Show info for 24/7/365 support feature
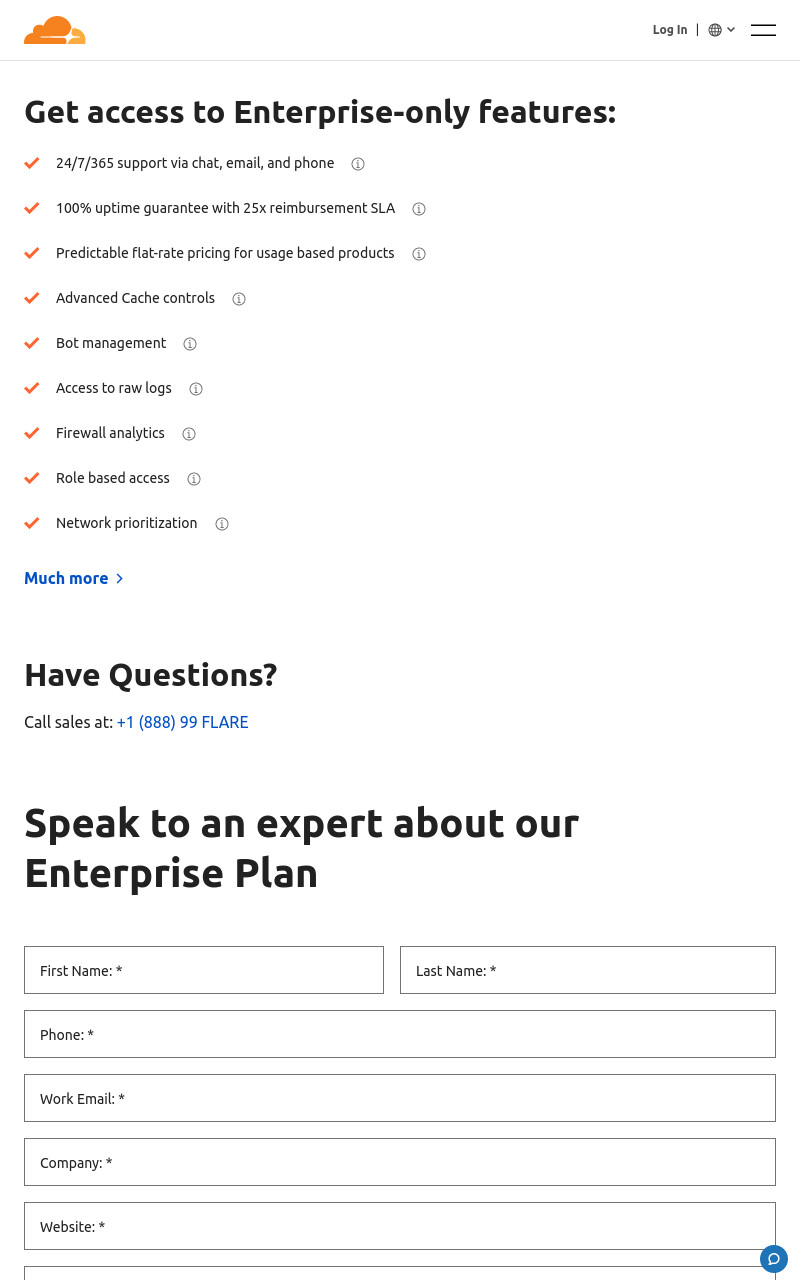The width and height of the screenshot is (800, 1280). point(358,164)
